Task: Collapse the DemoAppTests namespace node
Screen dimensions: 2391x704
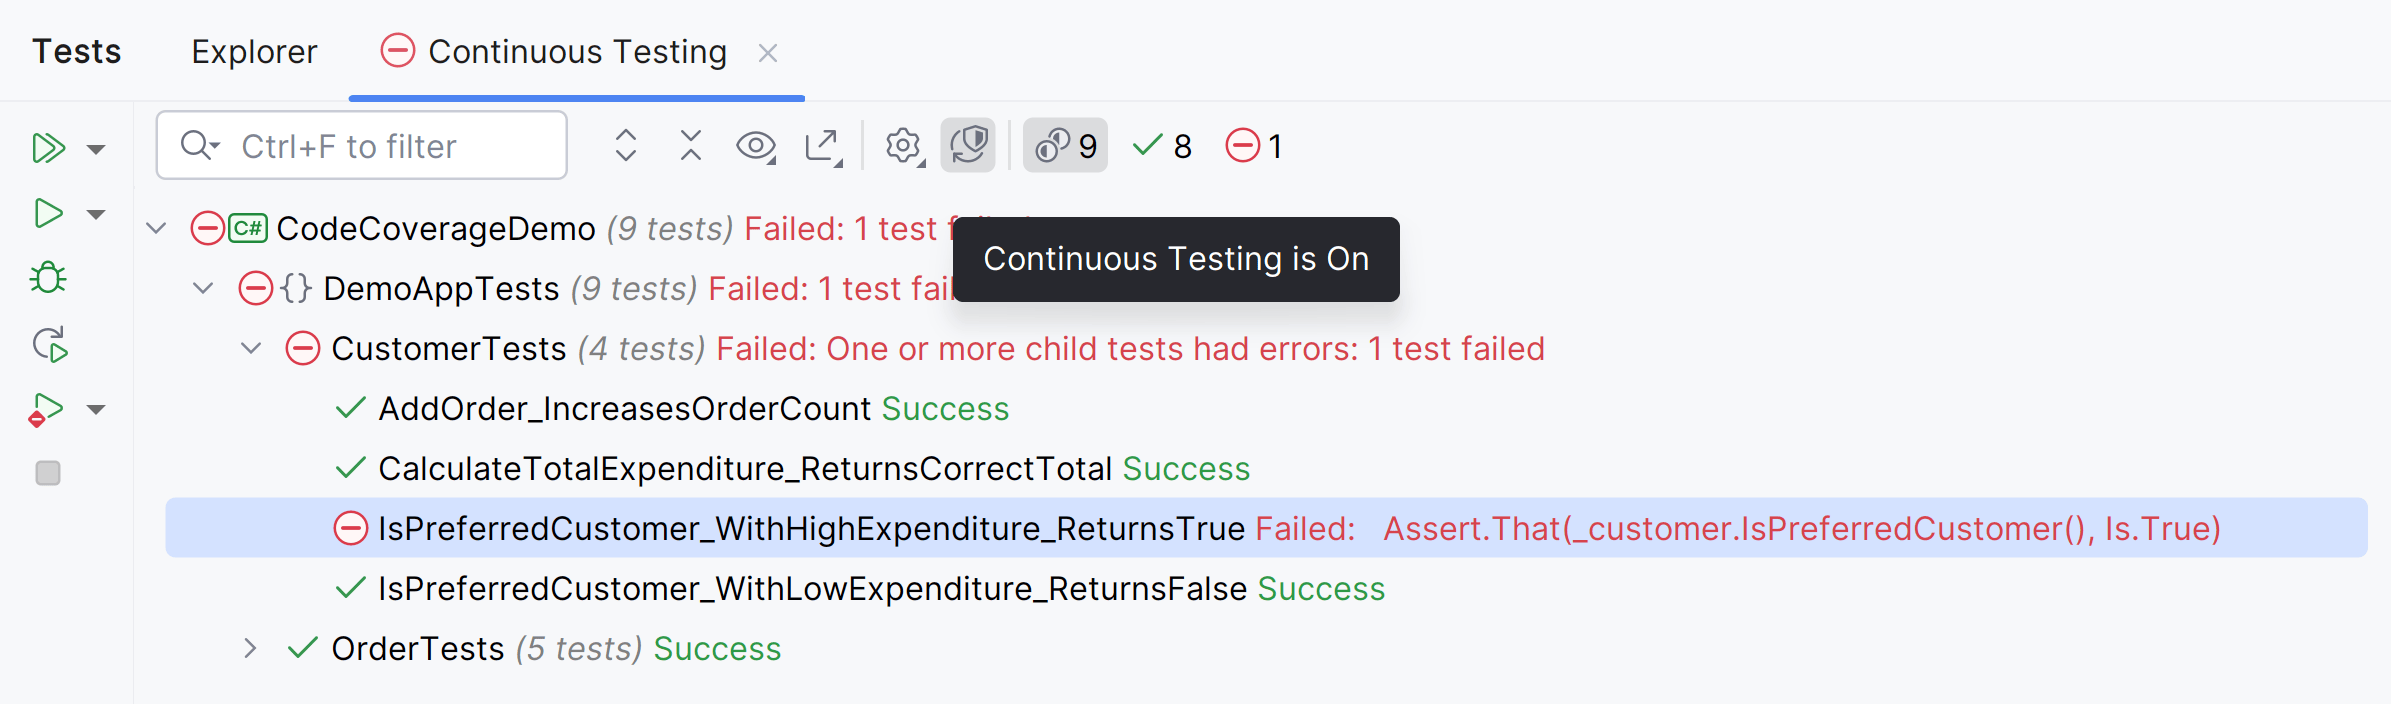Action: pos(203,288)
